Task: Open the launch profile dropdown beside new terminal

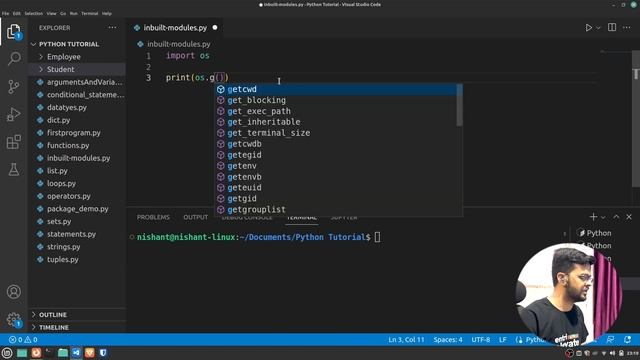Action: pyautogui.click(x=603, y=217)
